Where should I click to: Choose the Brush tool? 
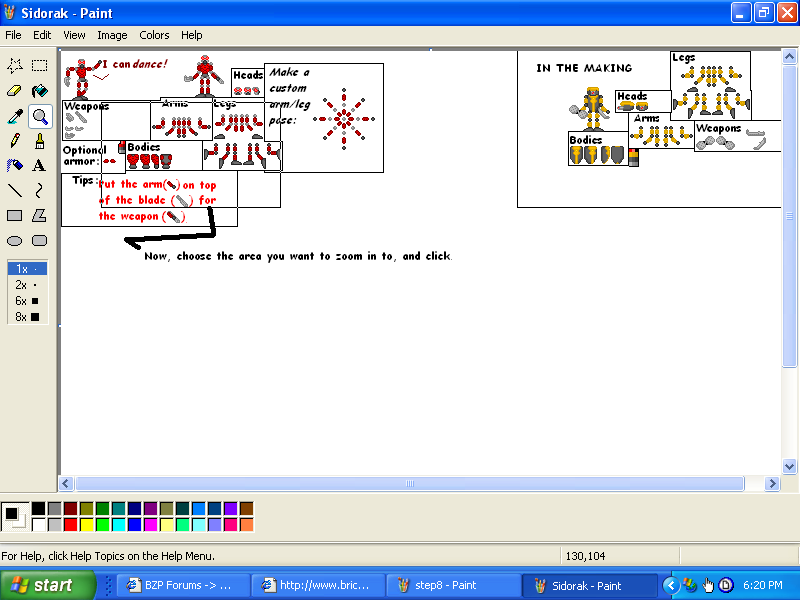coord(39,141)
